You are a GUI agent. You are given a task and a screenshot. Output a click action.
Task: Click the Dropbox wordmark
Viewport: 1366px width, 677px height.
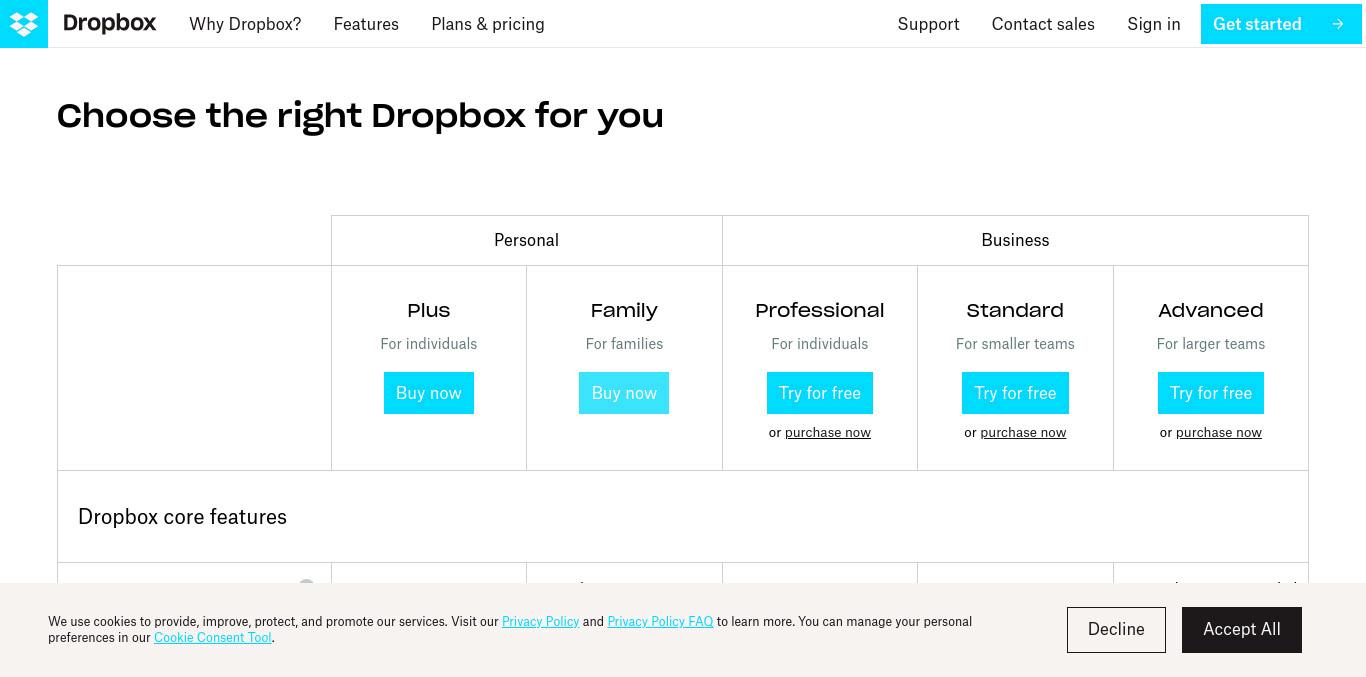coord(110,24)
